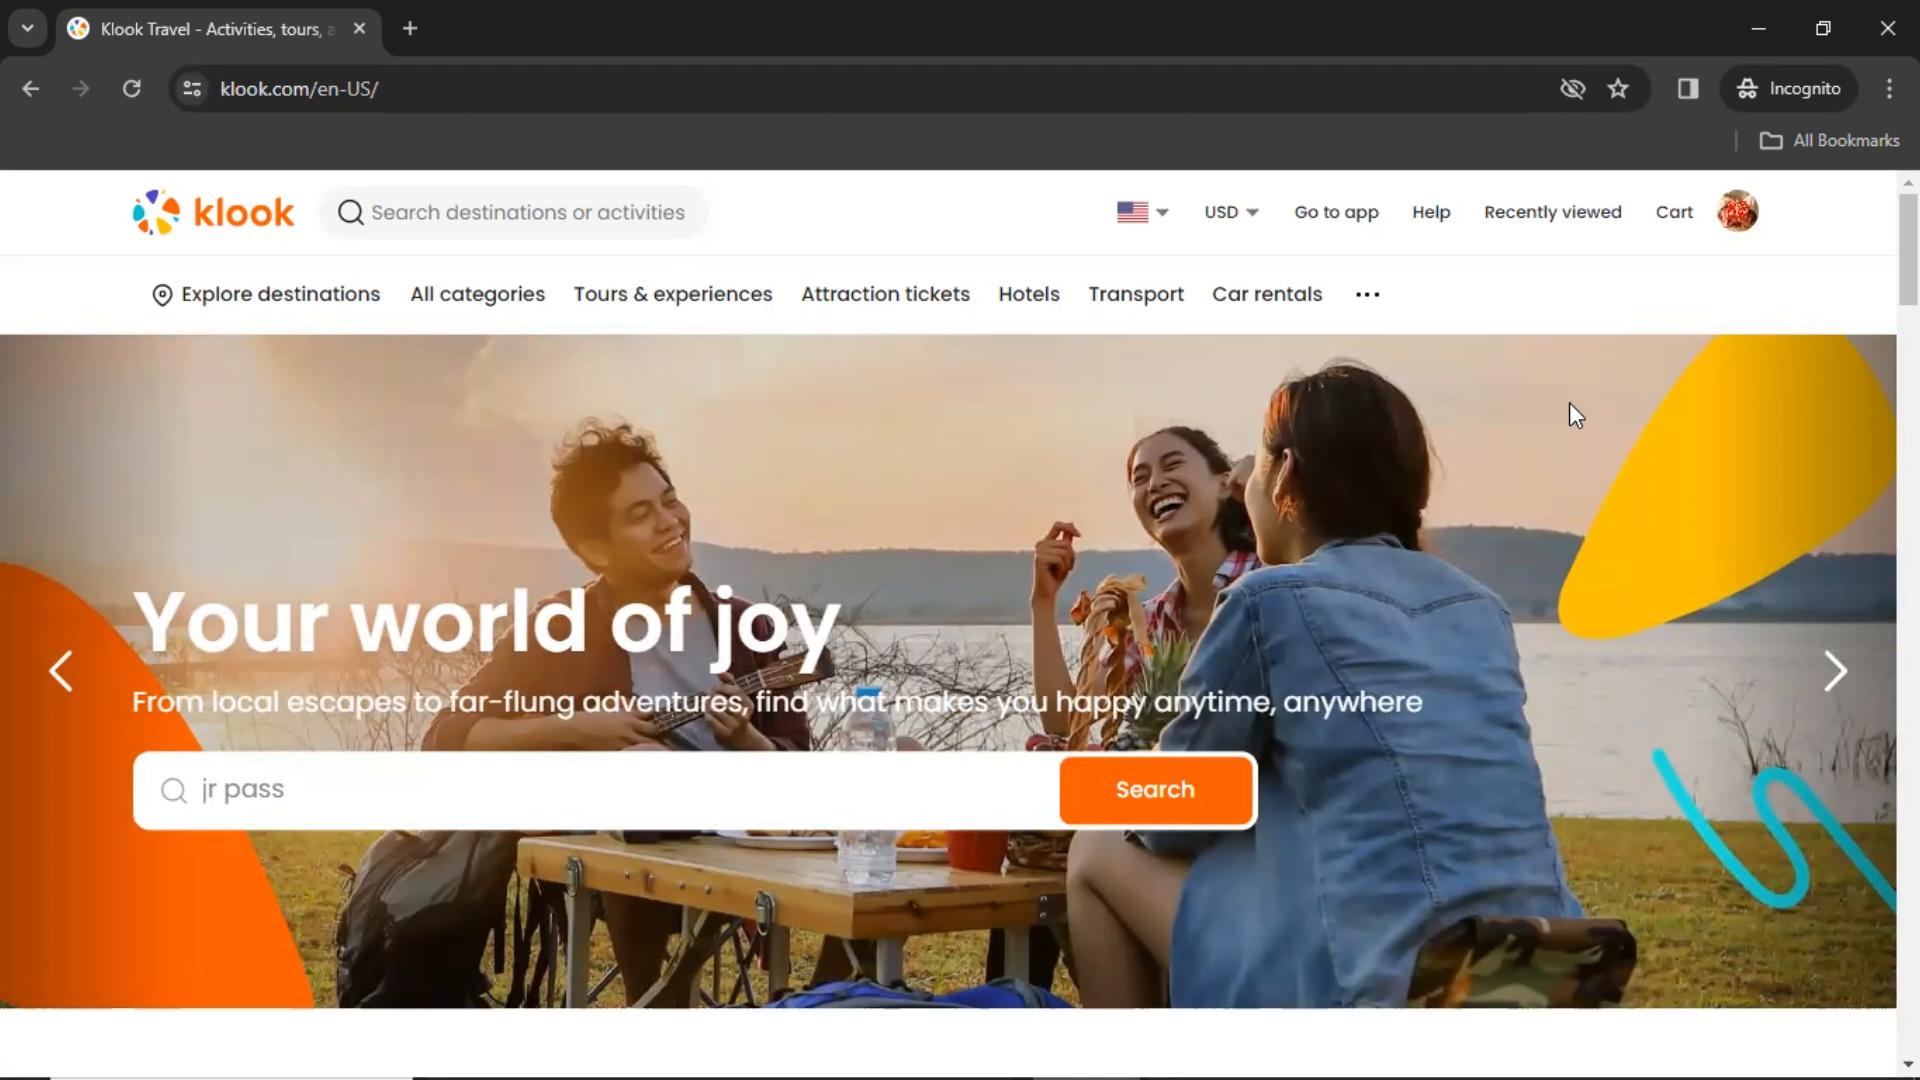Select Tours & experiences menu item
The height and width of the screenshot is (1080, 1920).
click(673, 294)
